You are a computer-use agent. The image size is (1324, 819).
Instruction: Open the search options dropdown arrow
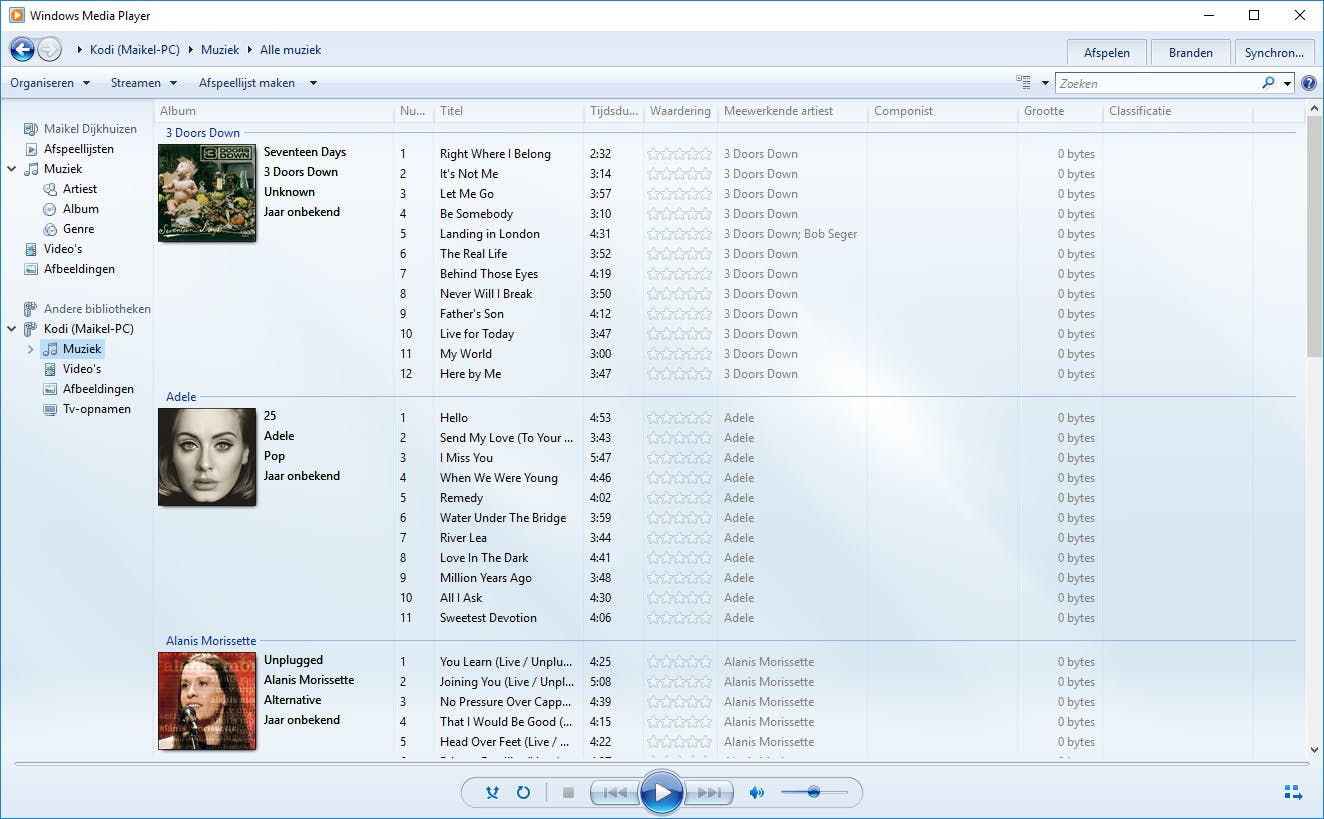click(x=1288, y=83)
